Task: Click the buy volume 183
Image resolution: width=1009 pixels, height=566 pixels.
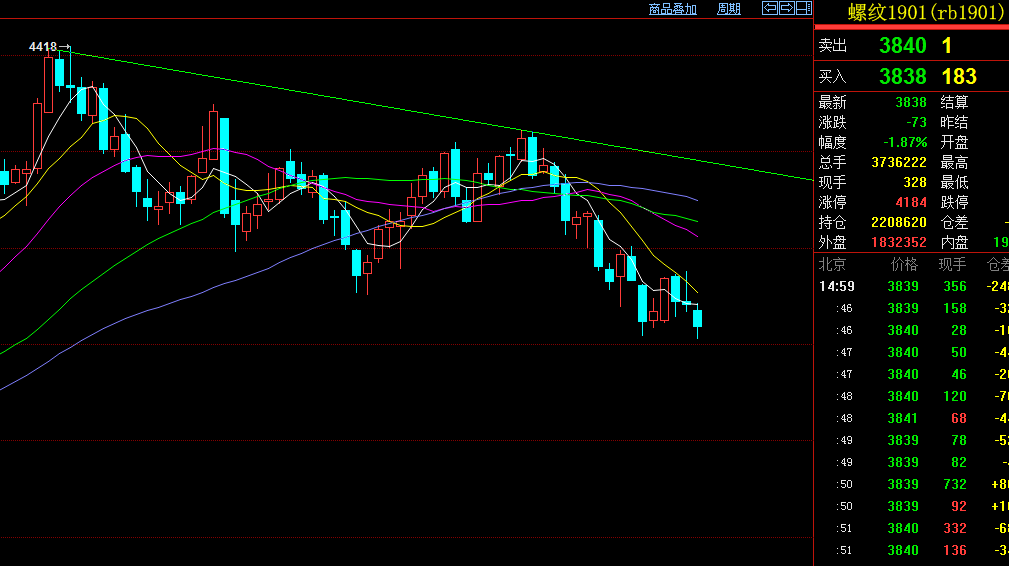Action: click(959, 77)
